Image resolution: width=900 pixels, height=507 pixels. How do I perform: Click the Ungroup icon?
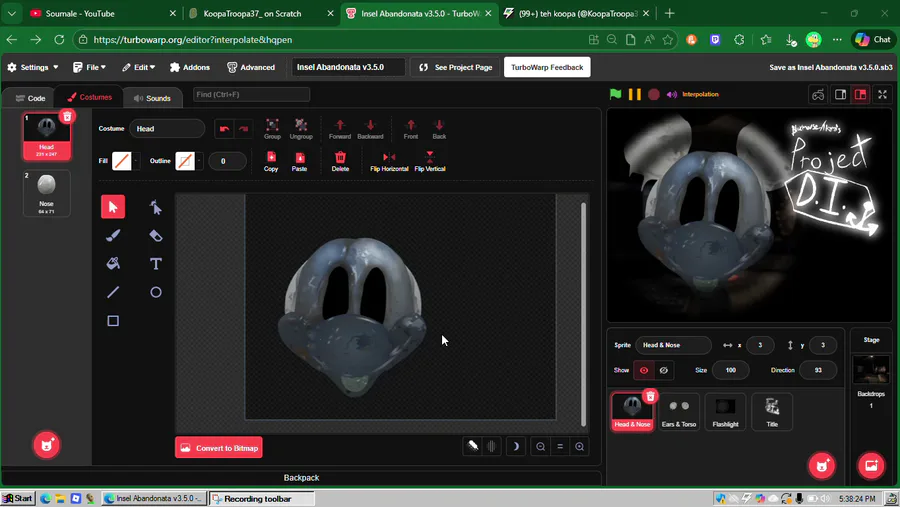tap(301, 129)
